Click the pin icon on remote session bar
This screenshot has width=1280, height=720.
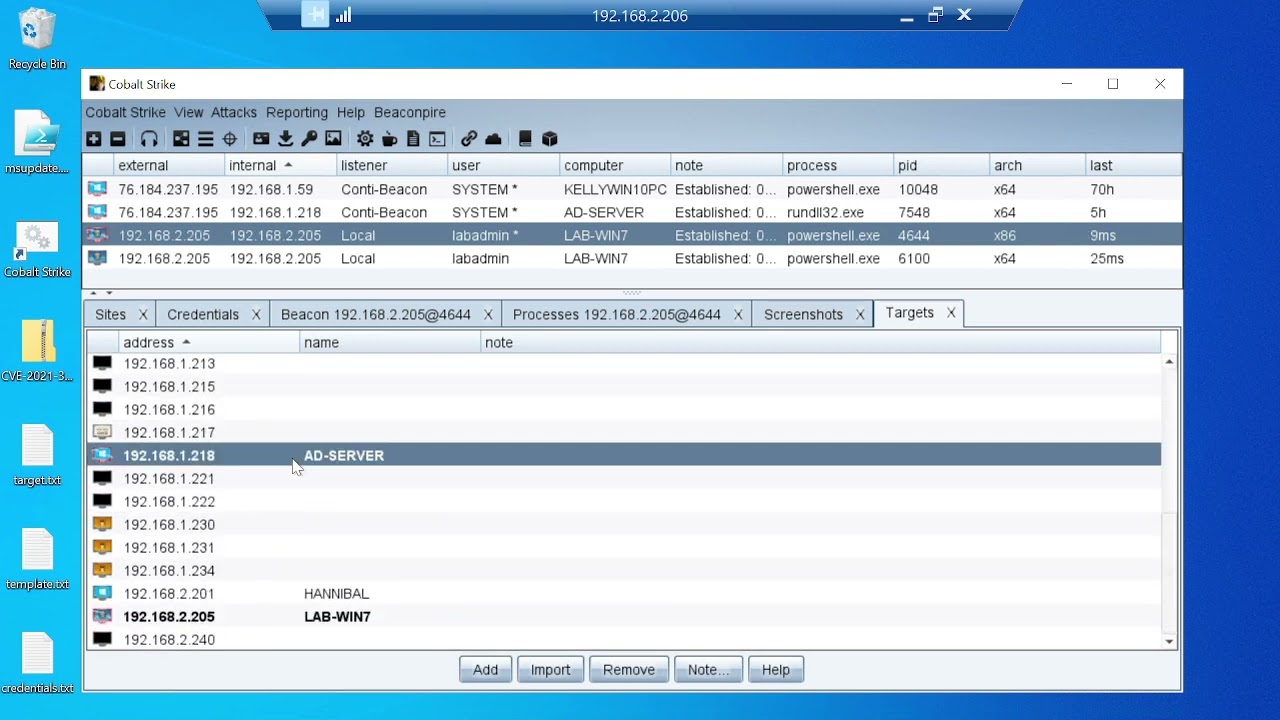tap(315, 15)
